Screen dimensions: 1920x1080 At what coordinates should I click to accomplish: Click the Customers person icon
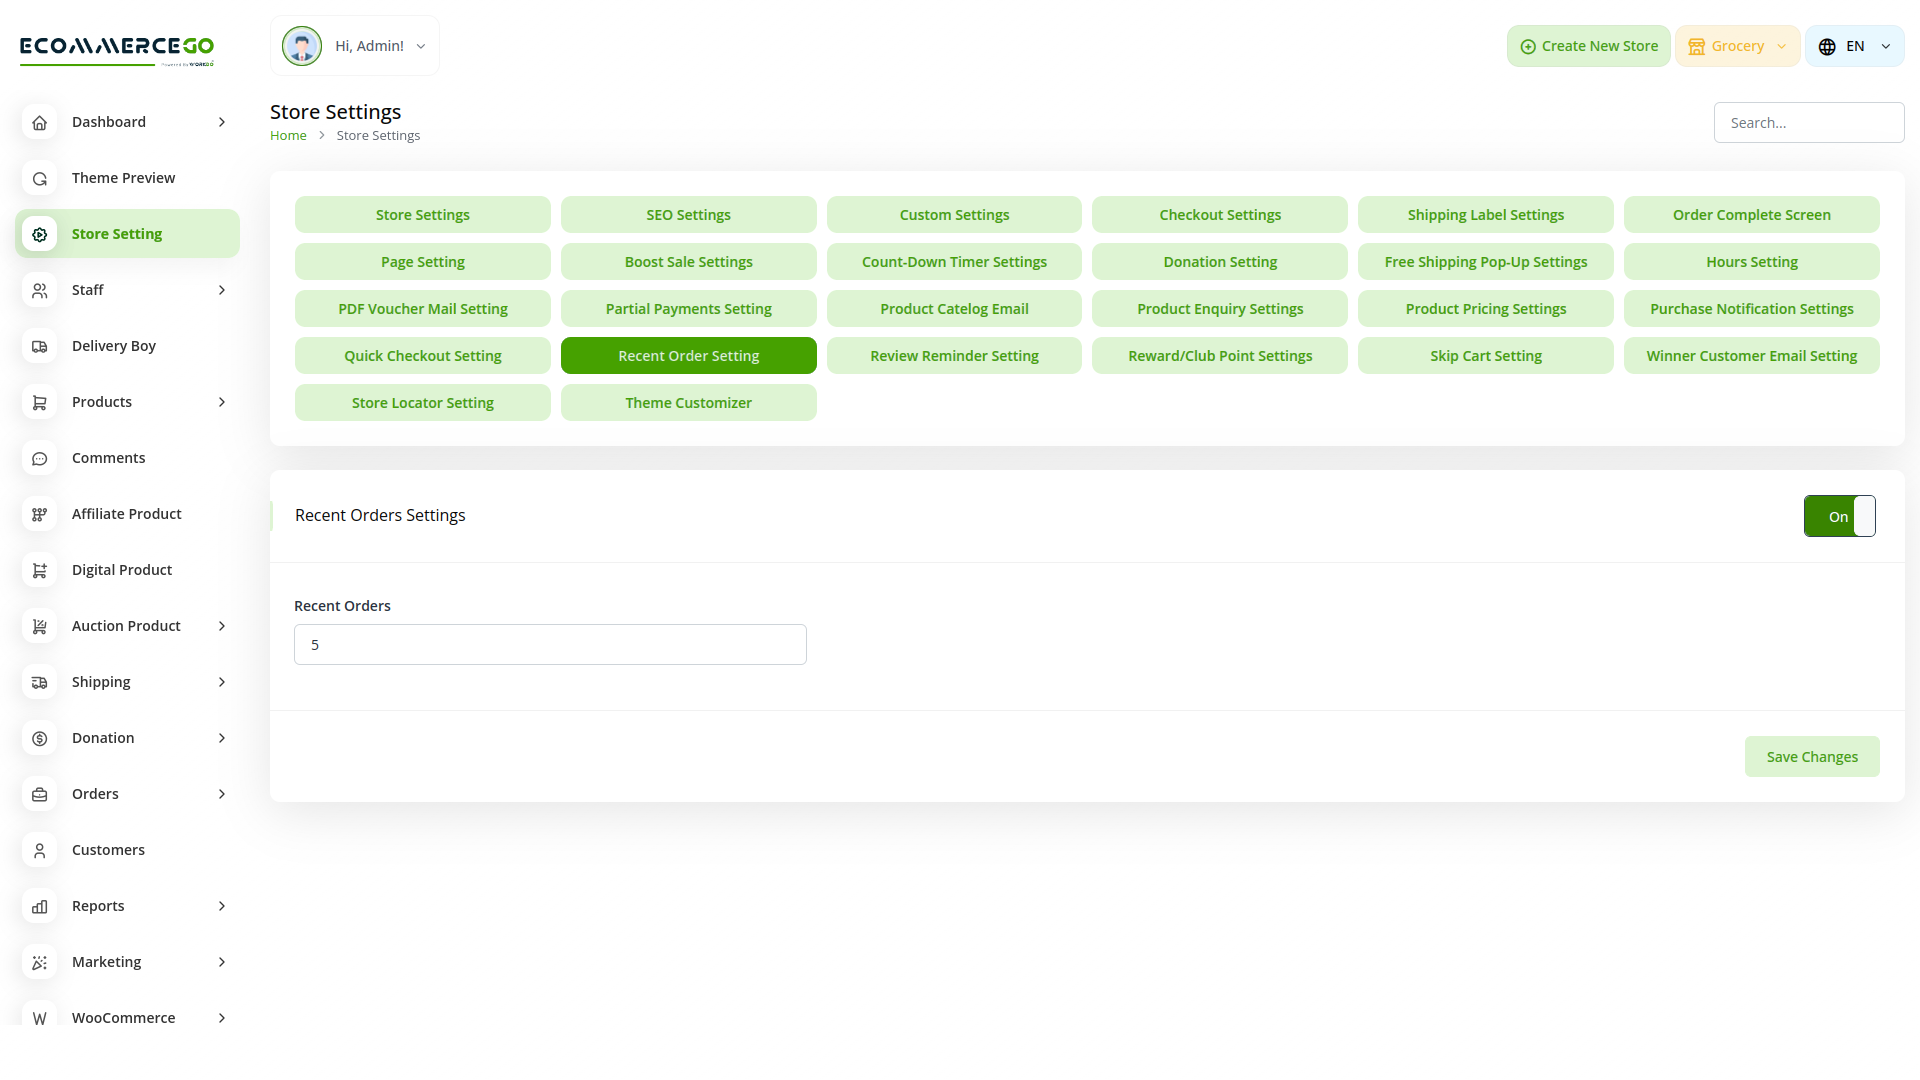[x=39, y=850]
